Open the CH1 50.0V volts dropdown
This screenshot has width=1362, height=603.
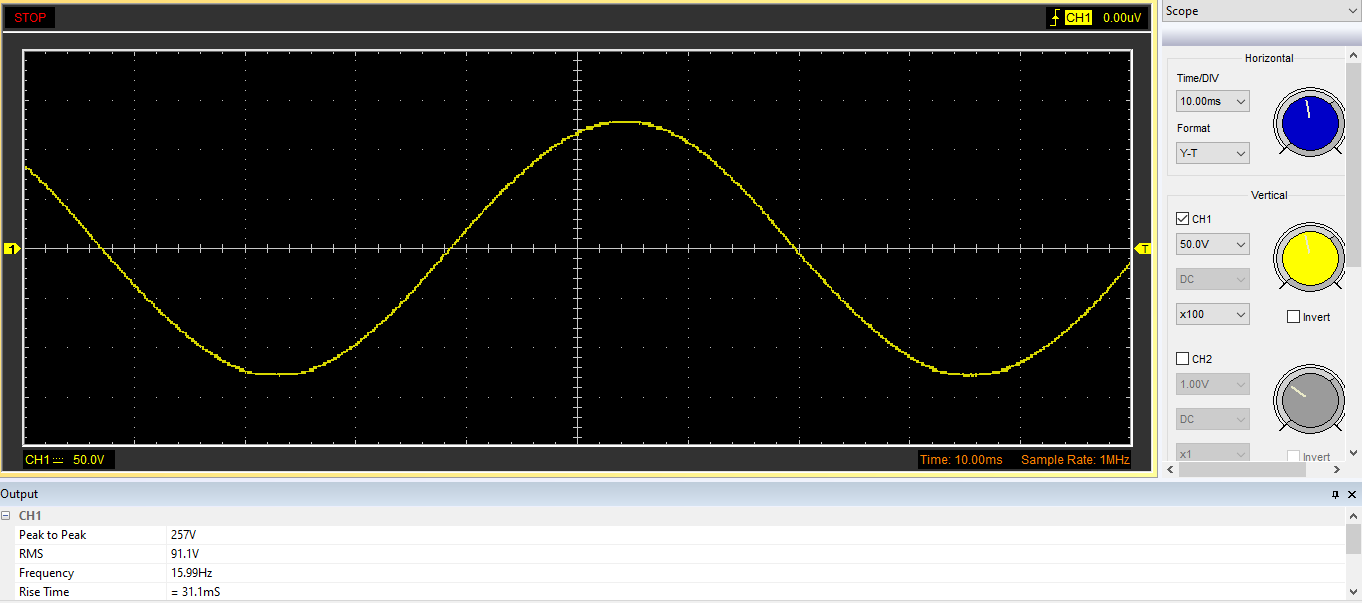pos(1213,244)
